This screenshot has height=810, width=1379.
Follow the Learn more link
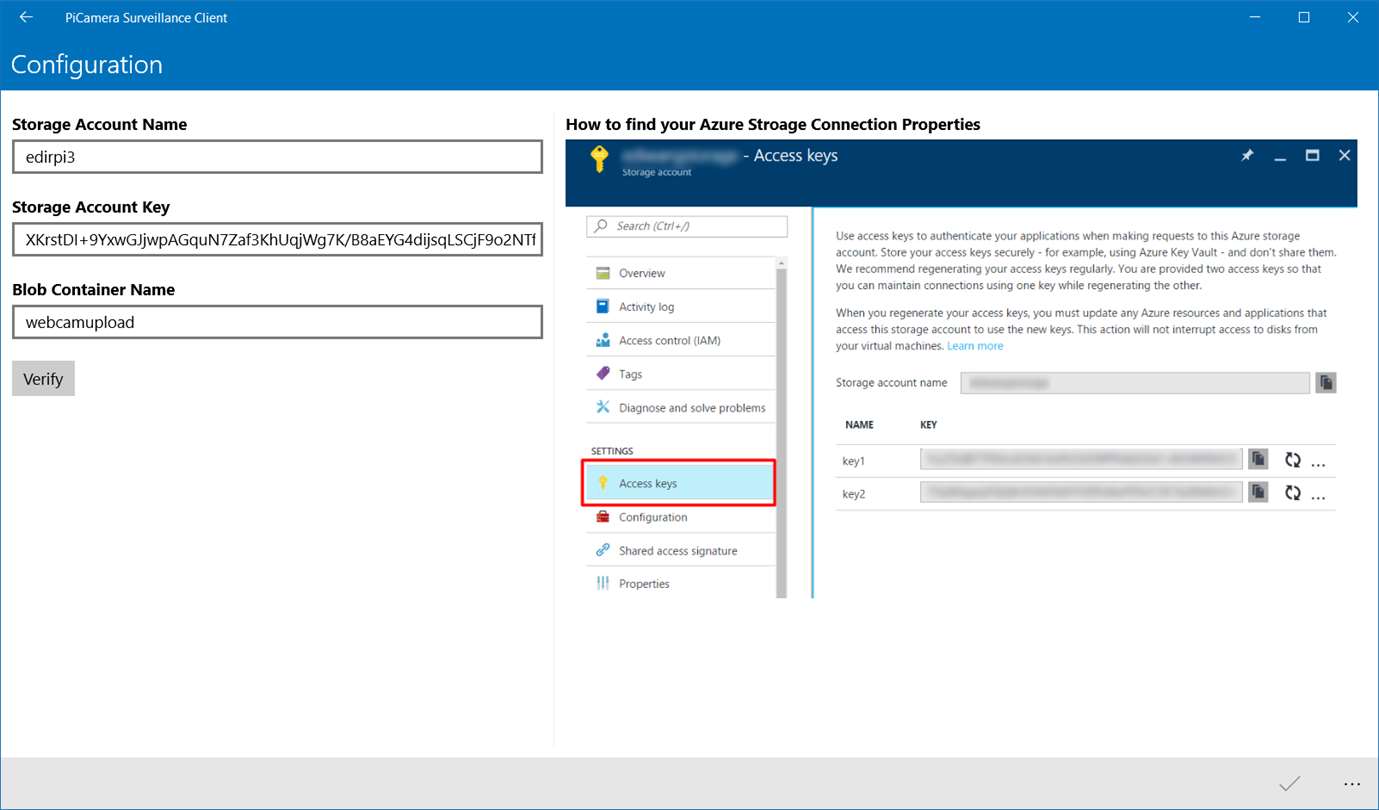tap(975, 346)
